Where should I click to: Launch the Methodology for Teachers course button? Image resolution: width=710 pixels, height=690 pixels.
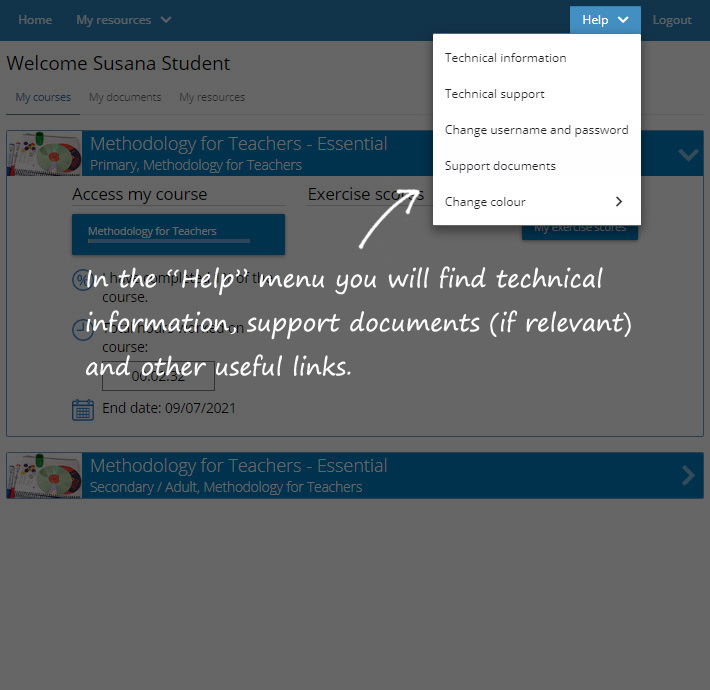point(178,233)
